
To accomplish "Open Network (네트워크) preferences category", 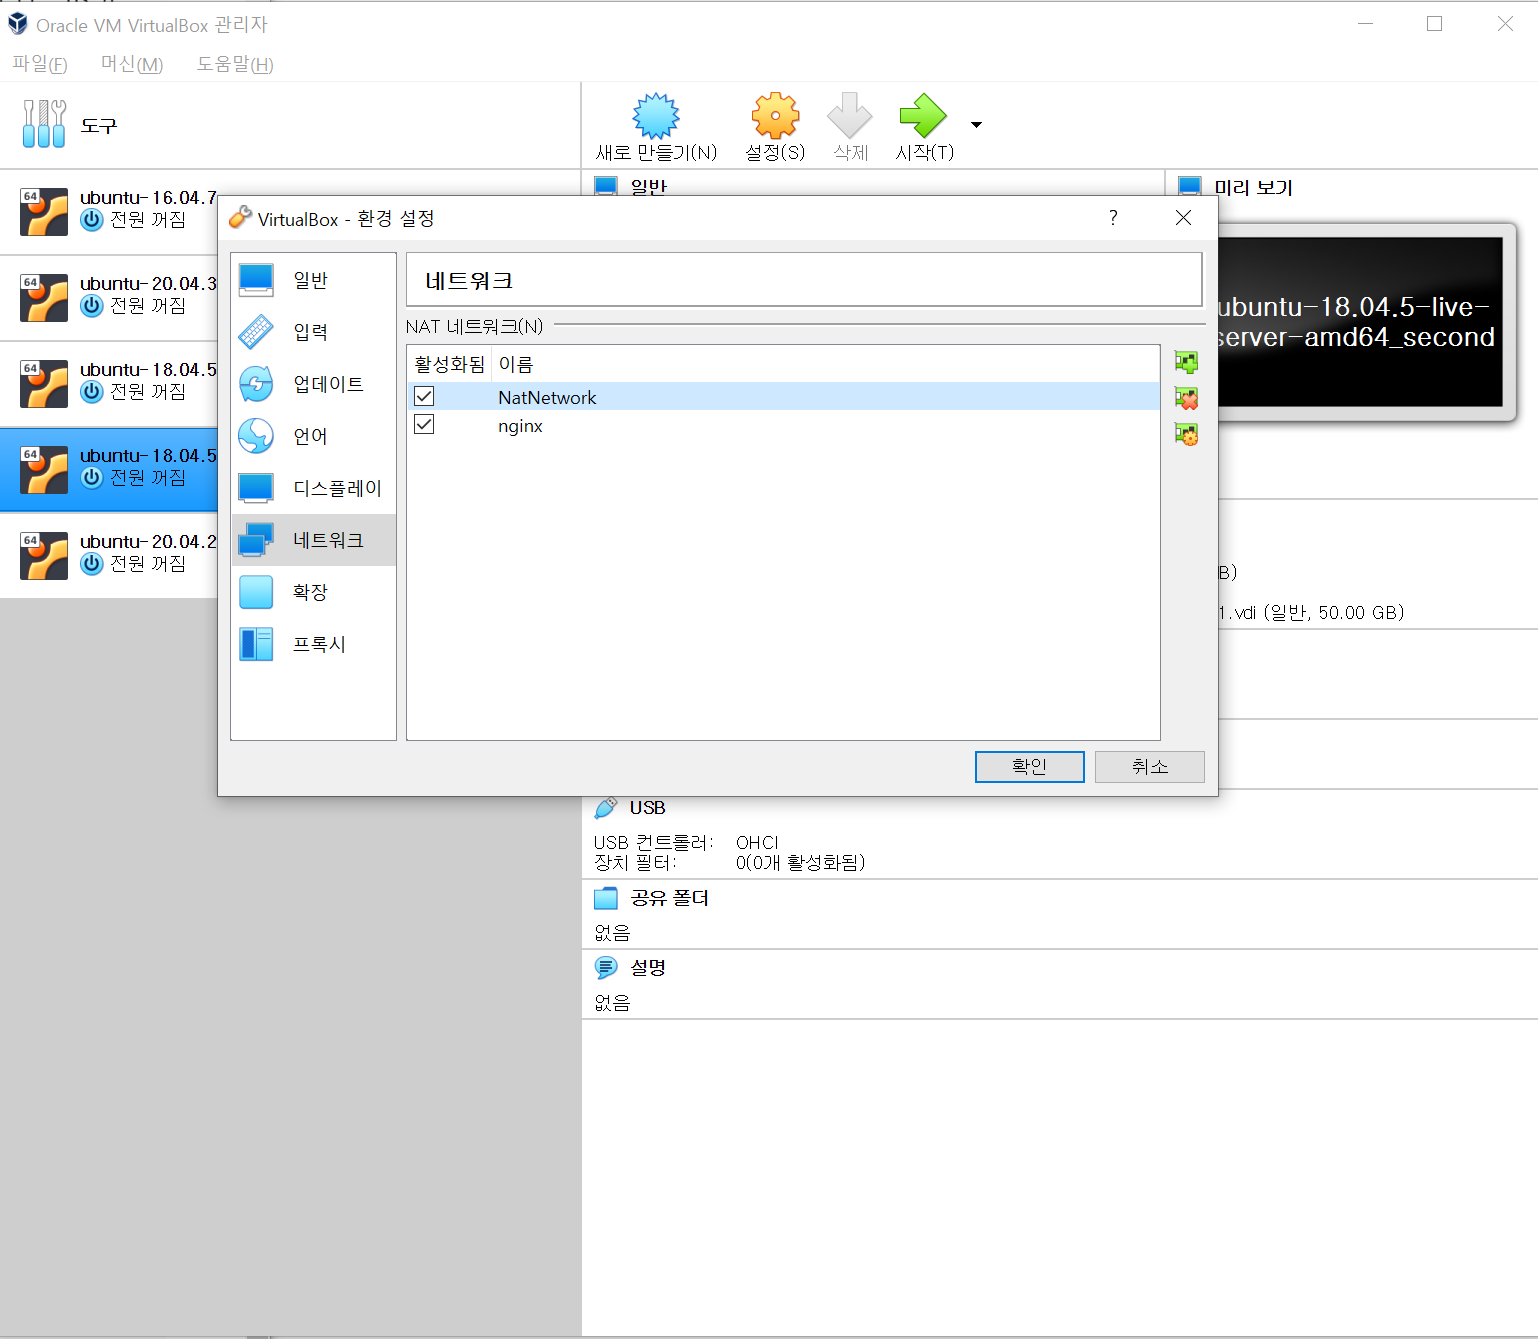I will tap(314, 540).
